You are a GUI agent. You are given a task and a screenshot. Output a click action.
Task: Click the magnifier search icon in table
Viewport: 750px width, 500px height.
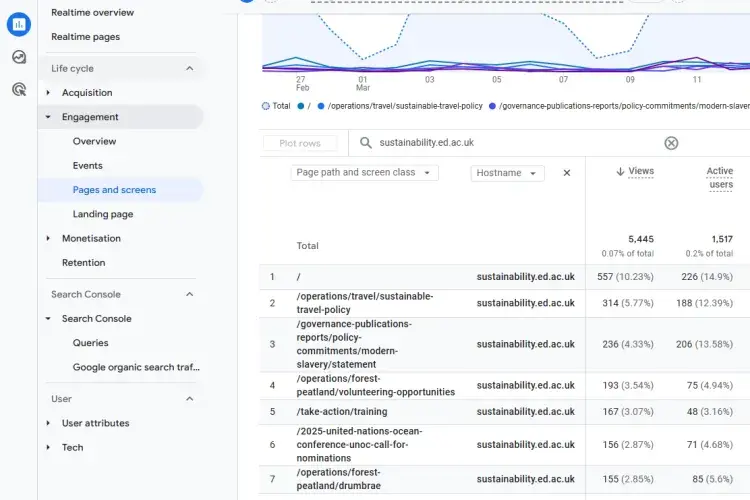point(367,143)
